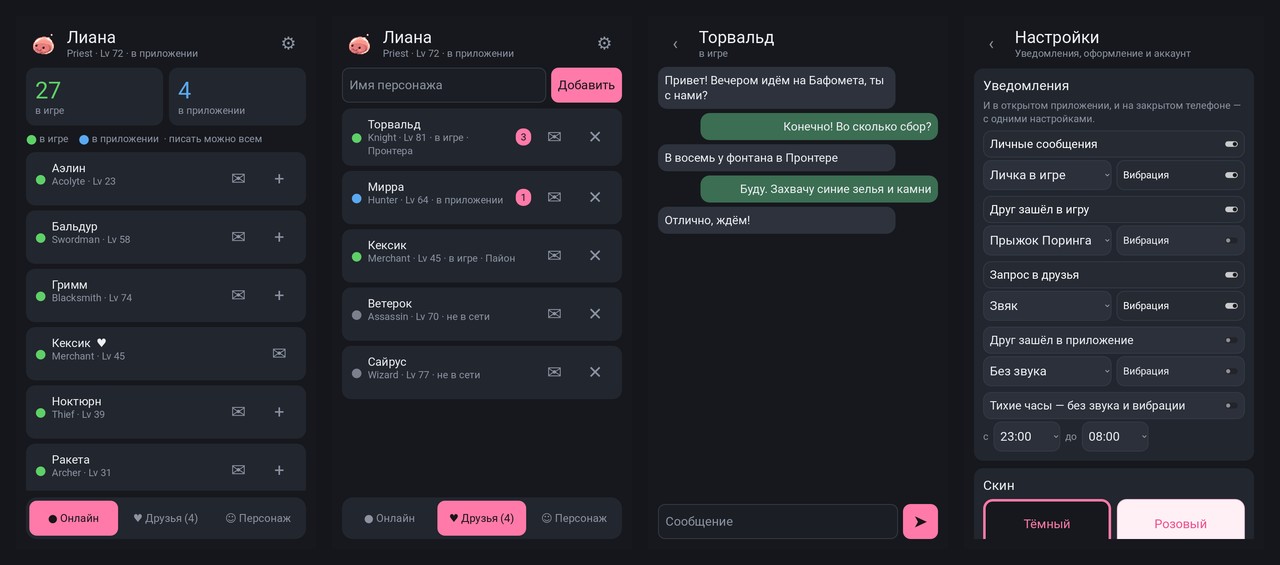Choose the Тёмный skin
This screenshot has height=565, width=1280.
tap(1047, 520)
